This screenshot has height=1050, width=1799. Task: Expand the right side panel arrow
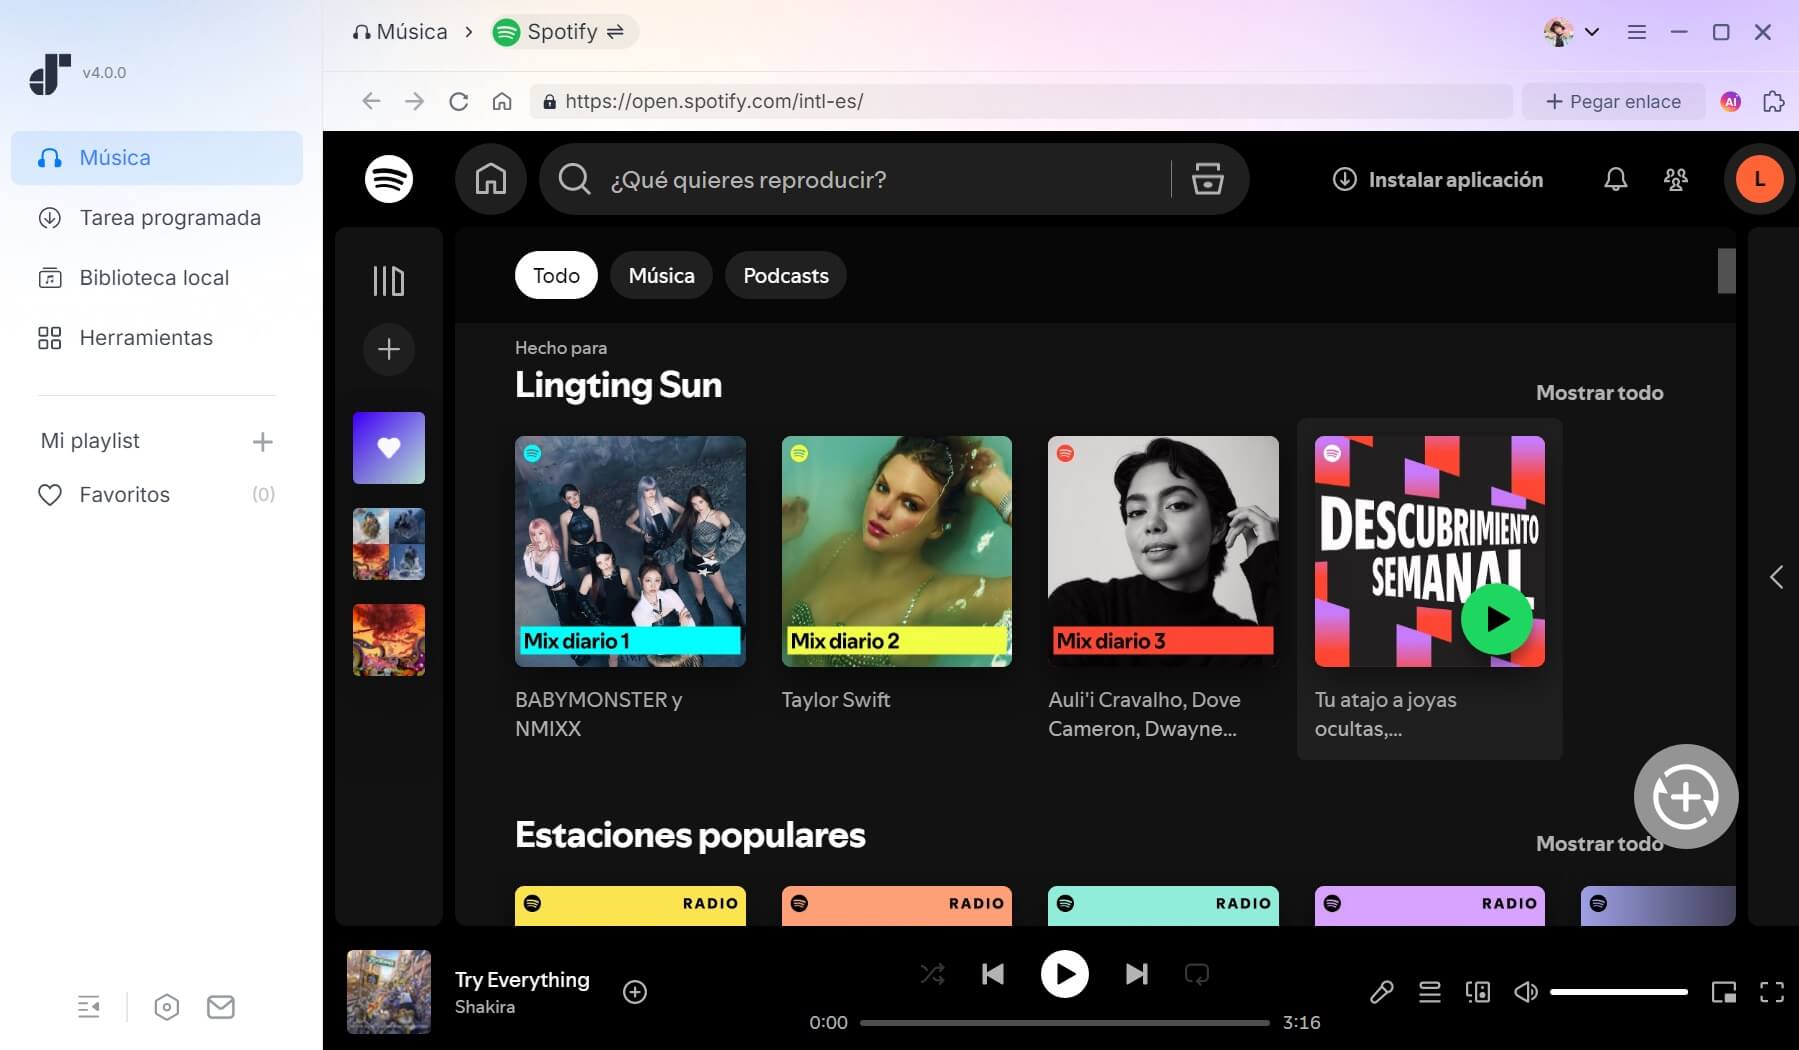click(x=1776, y=577)
